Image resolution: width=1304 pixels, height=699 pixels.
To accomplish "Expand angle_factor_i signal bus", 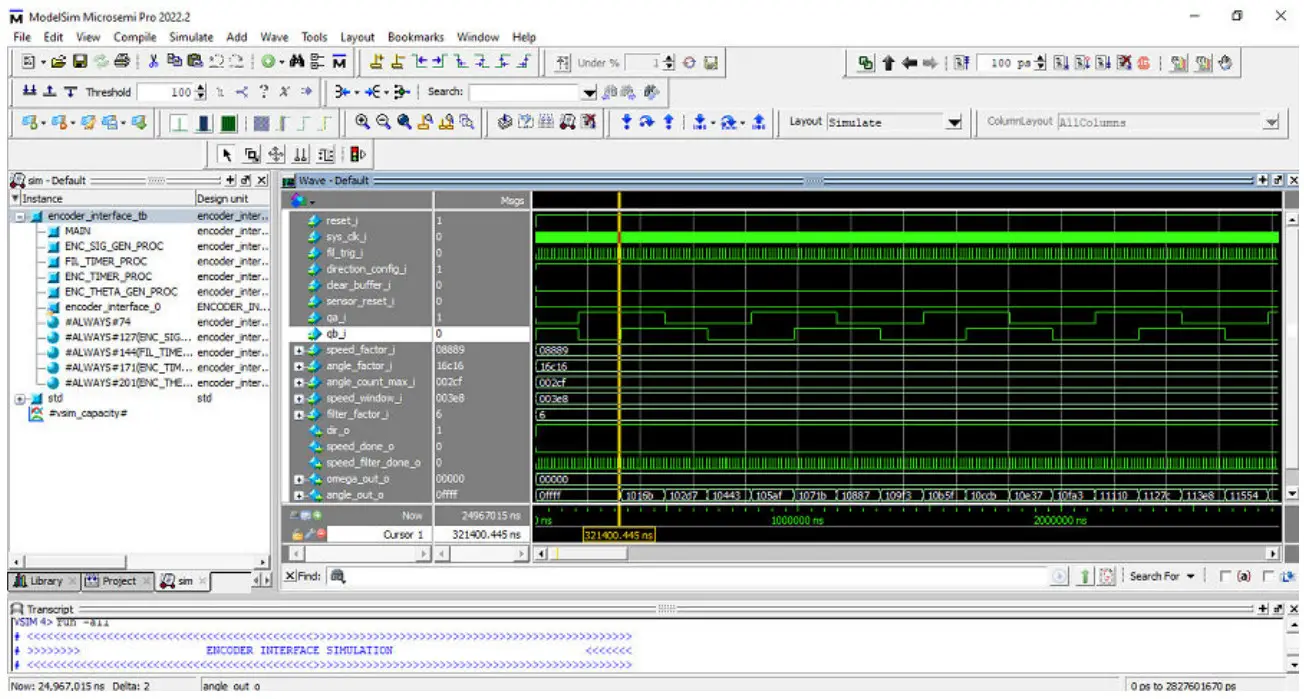I will click(x=299, y=366).
